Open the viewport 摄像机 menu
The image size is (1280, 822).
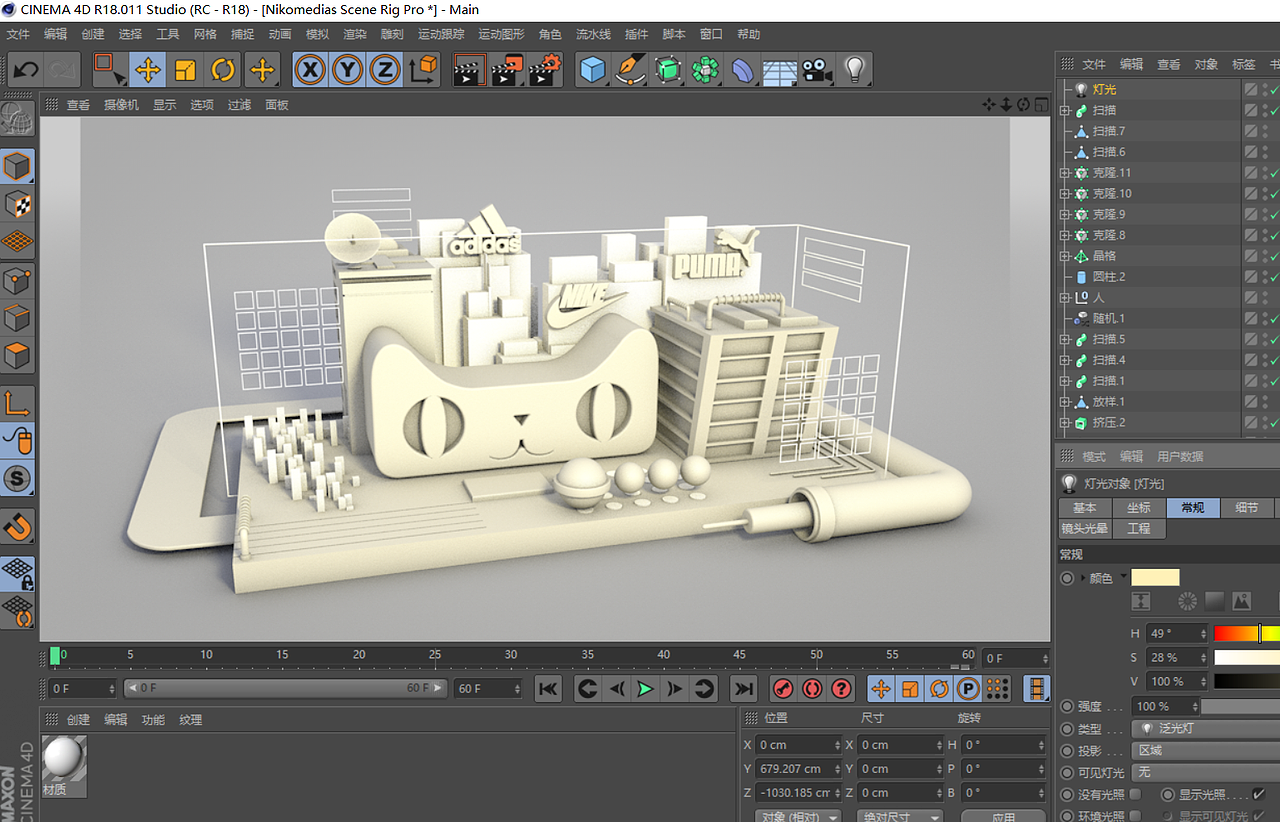pos(122,104)
